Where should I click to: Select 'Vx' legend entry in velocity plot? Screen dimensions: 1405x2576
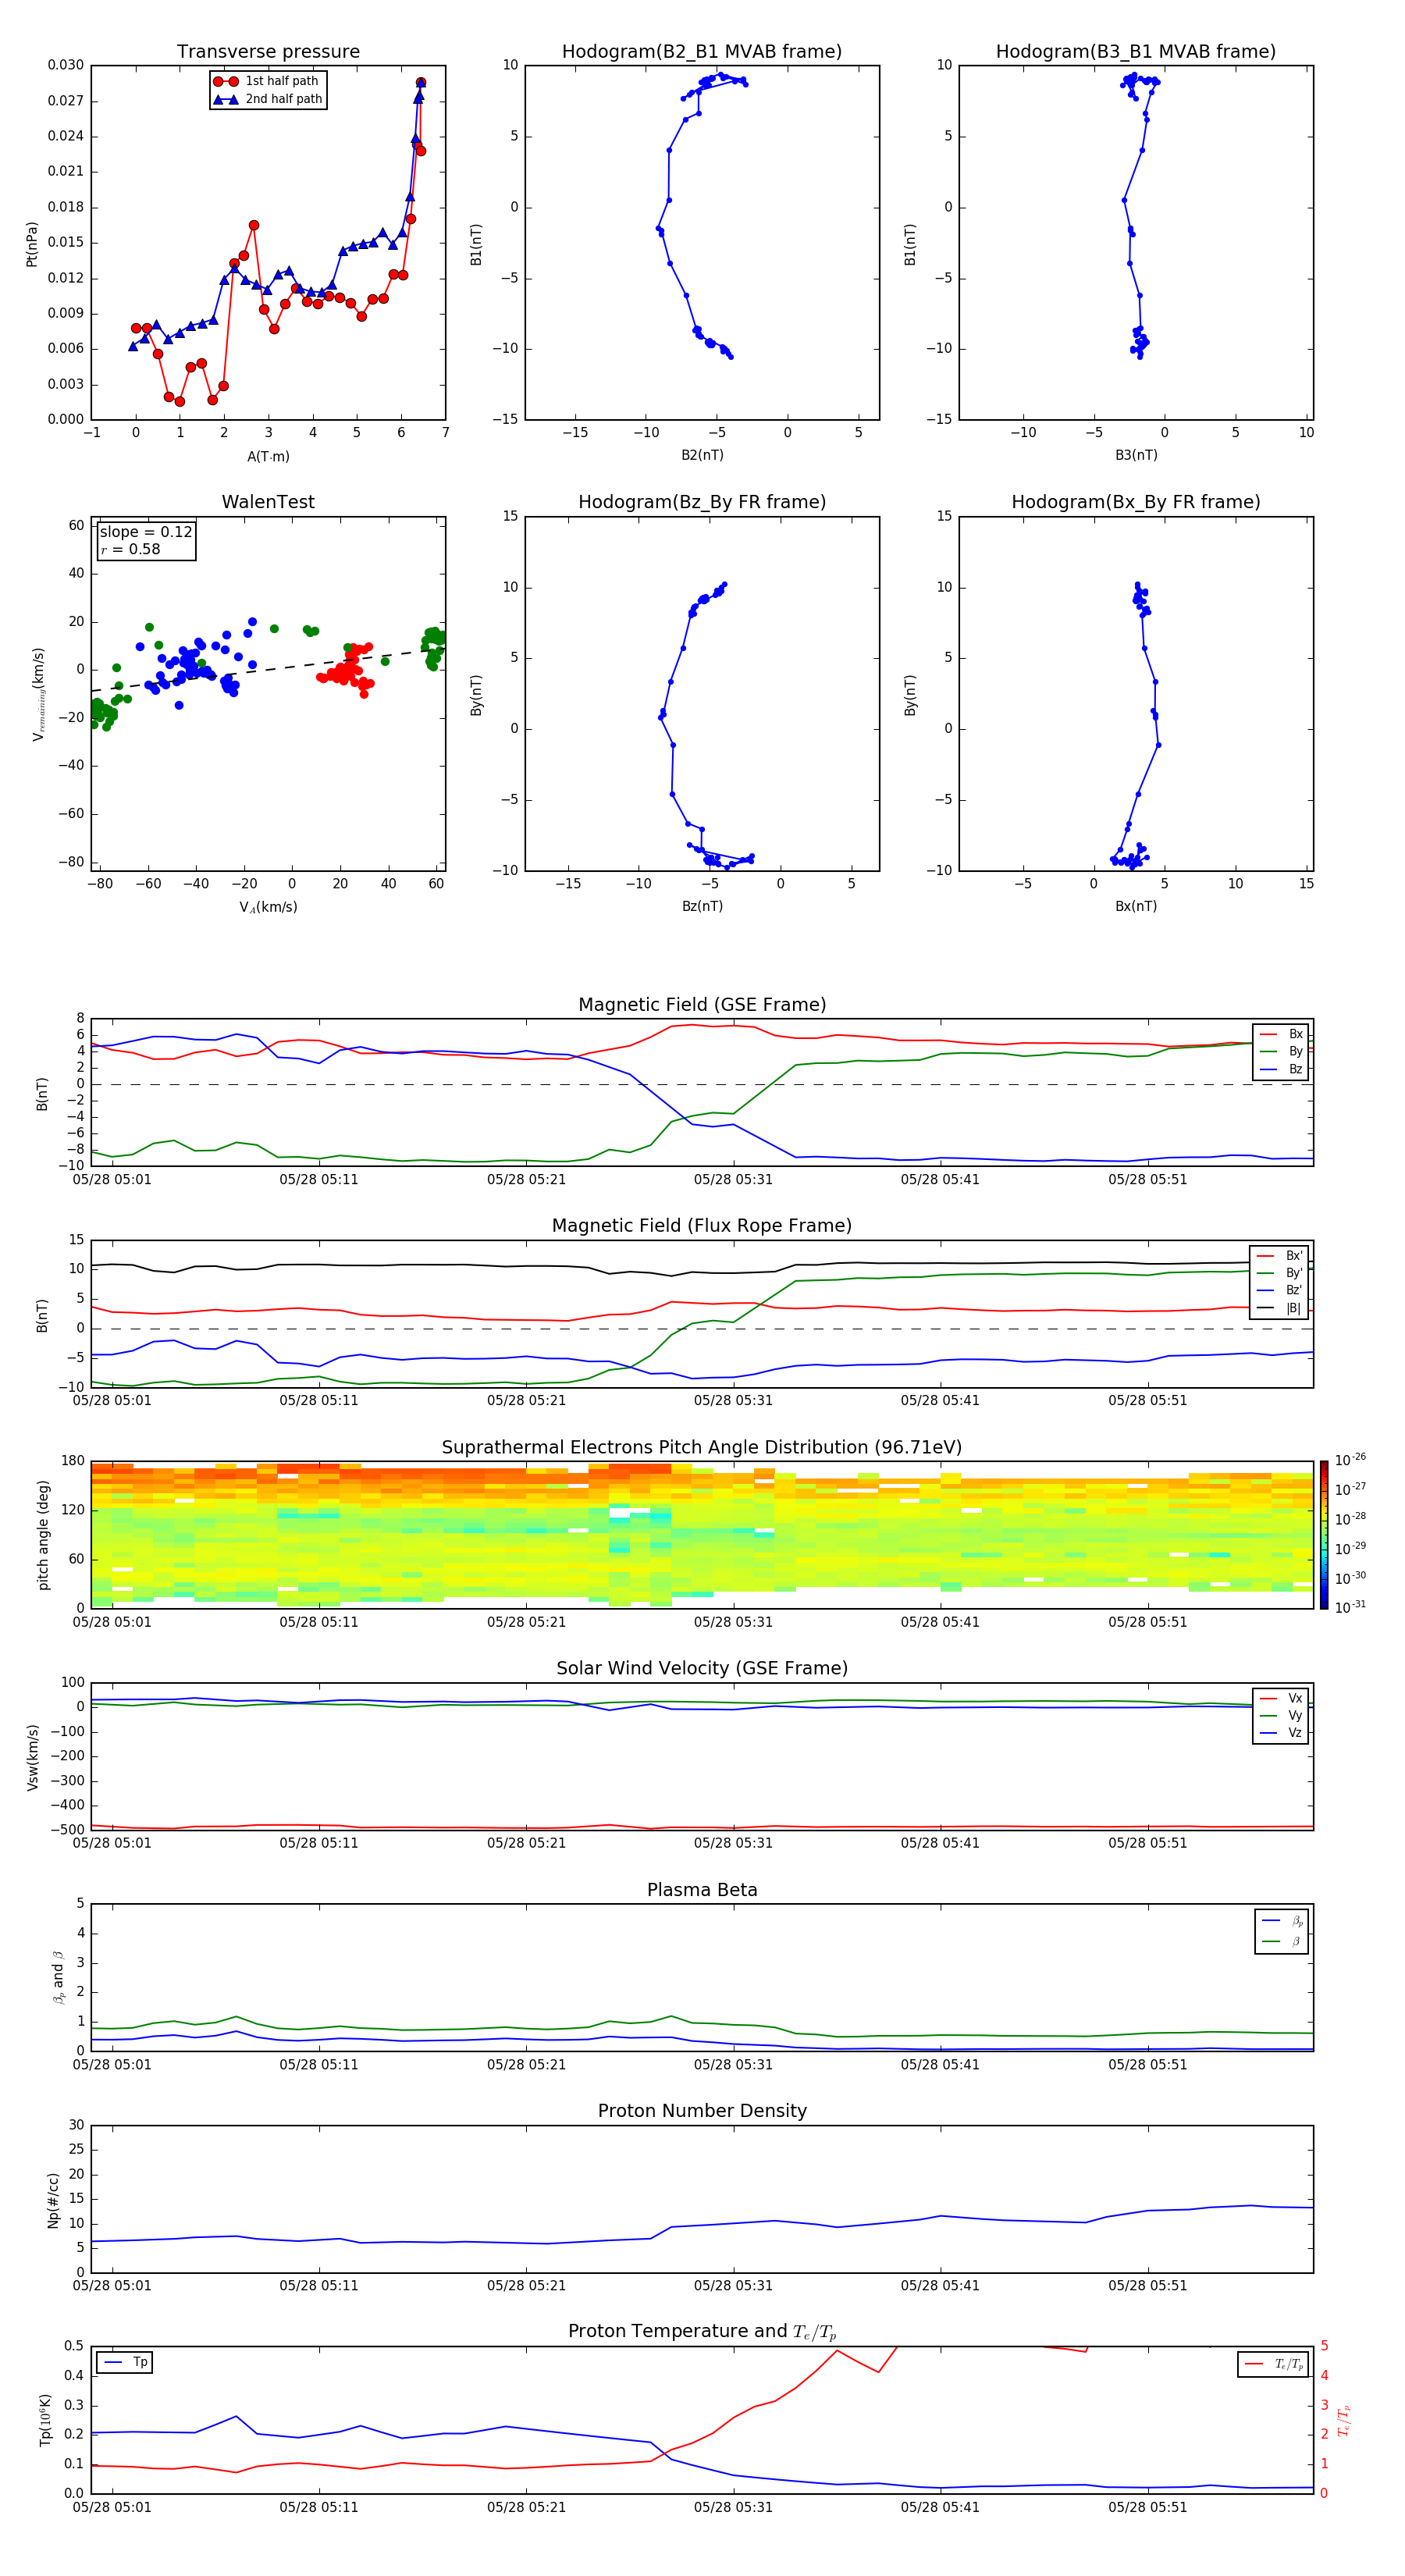1281,1698
